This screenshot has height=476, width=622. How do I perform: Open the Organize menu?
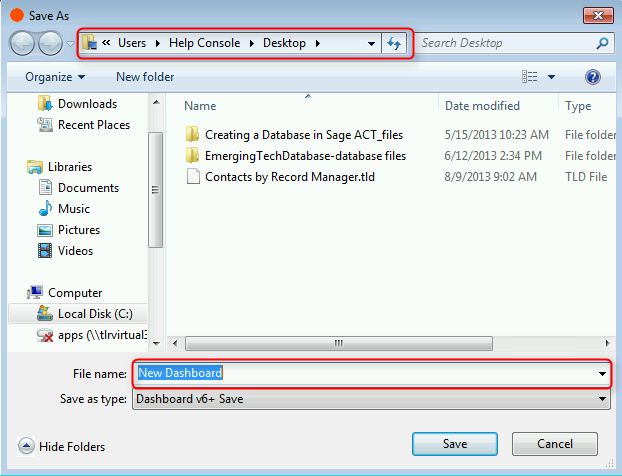click(x=55, y=77)
